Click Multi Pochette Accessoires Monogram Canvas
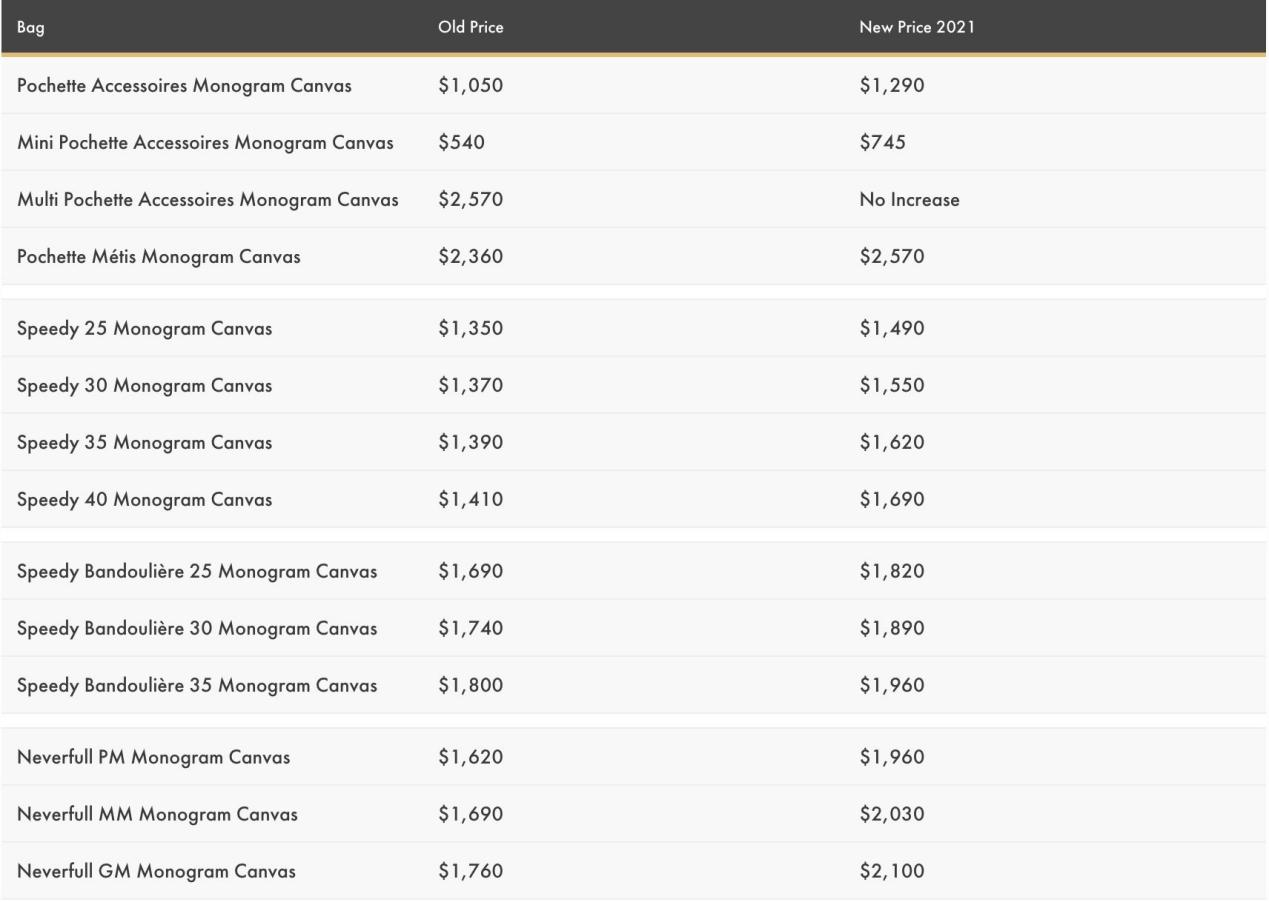 coord(208,200)
